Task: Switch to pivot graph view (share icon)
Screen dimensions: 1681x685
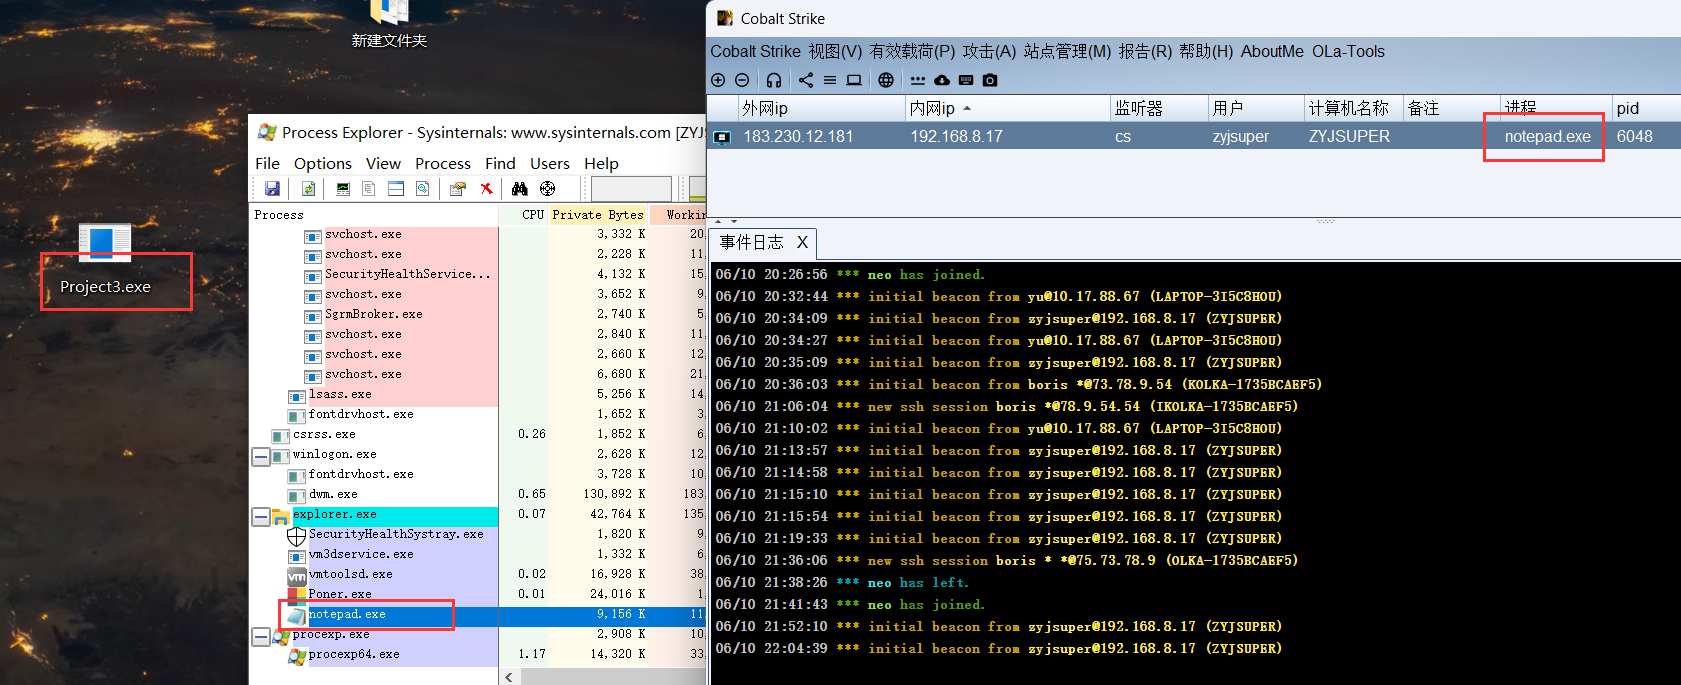Action: 806,80
